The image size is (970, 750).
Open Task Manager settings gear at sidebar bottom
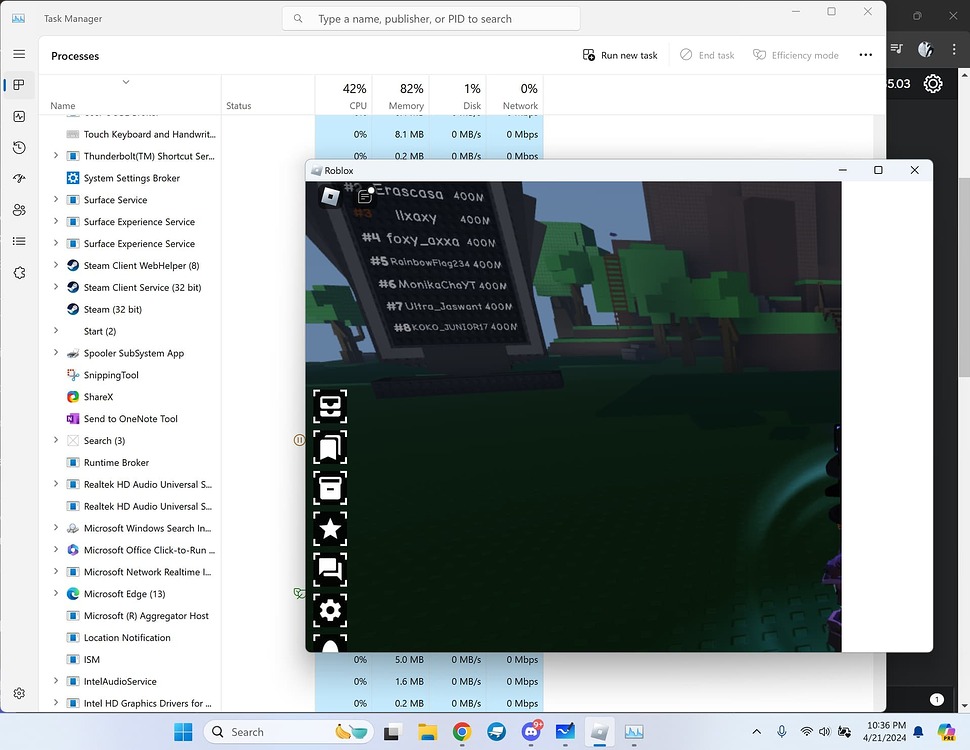(x=18, y=693)
